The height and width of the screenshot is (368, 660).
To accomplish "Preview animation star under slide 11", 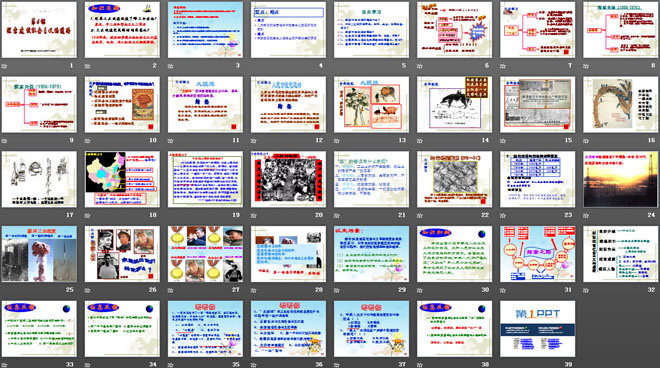I will [x=171, y=141].
